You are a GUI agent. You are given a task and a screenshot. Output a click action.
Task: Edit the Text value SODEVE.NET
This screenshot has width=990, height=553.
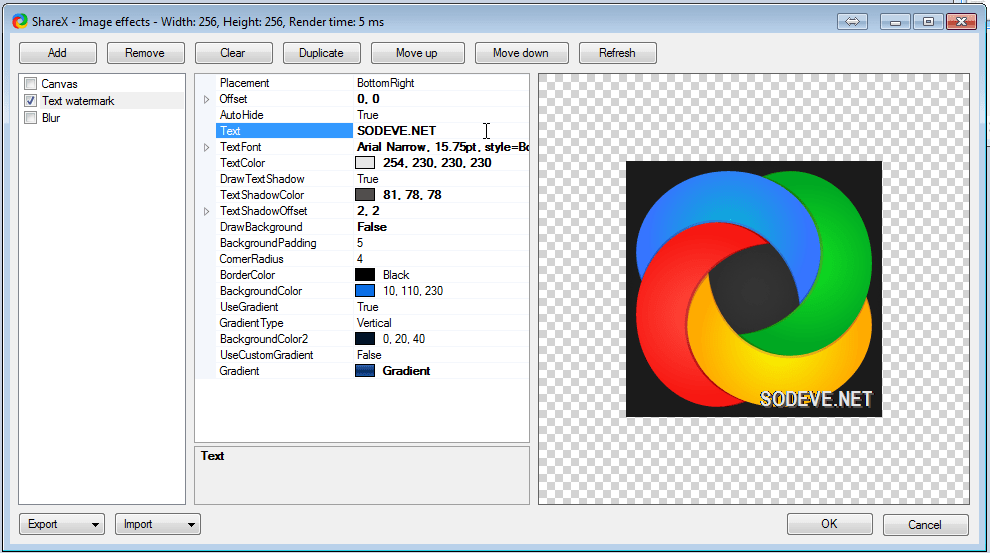point(397,131)
